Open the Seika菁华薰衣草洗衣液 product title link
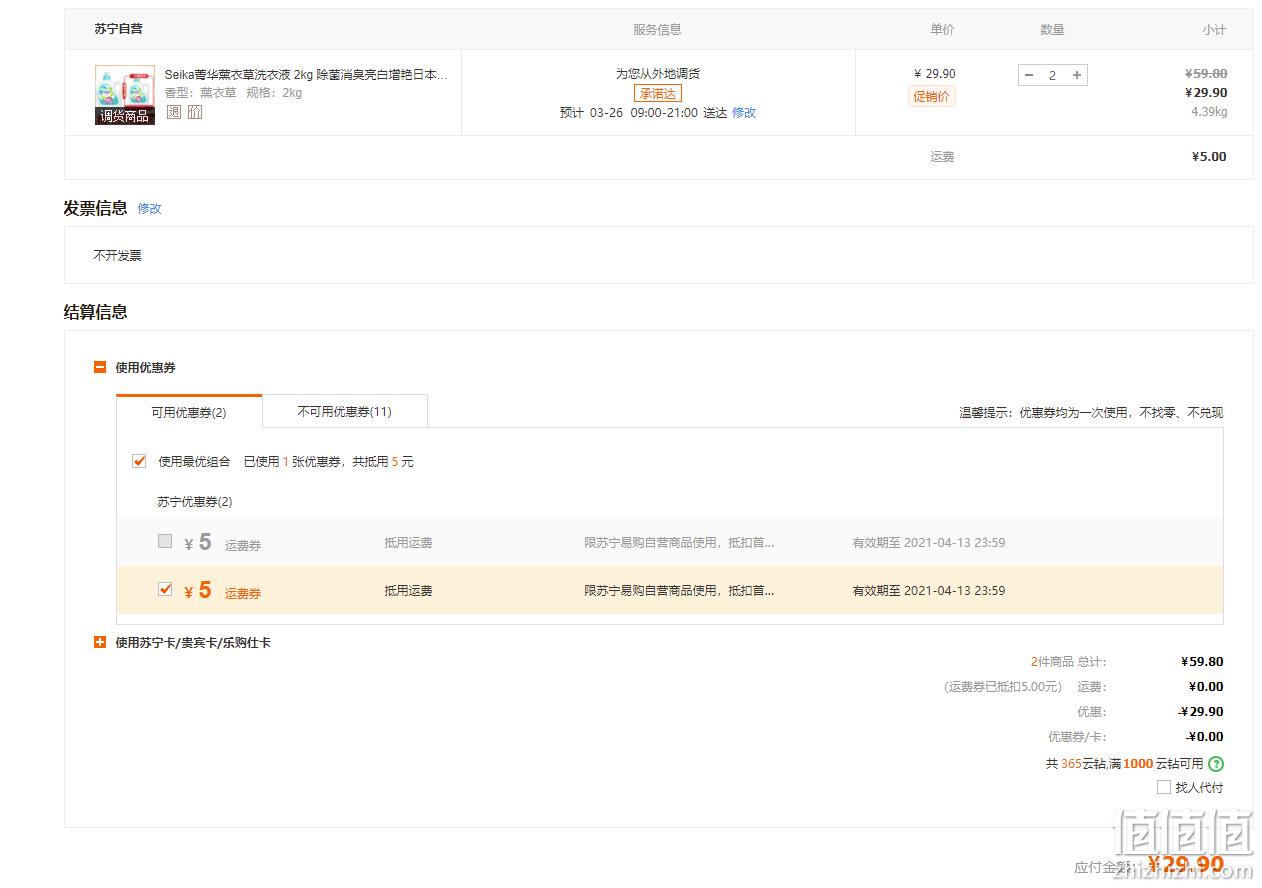Screen dimensions: 1262x888 (x=306, y=74)
